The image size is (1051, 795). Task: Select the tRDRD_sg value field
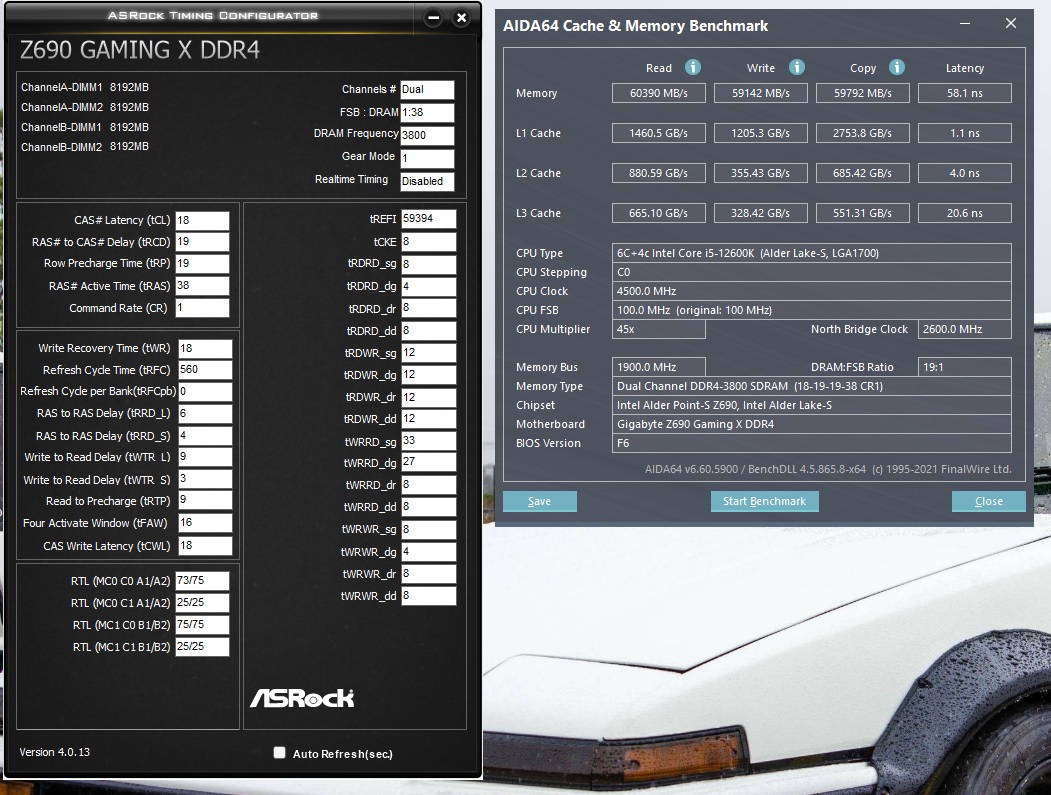click(x=429, y=264)
